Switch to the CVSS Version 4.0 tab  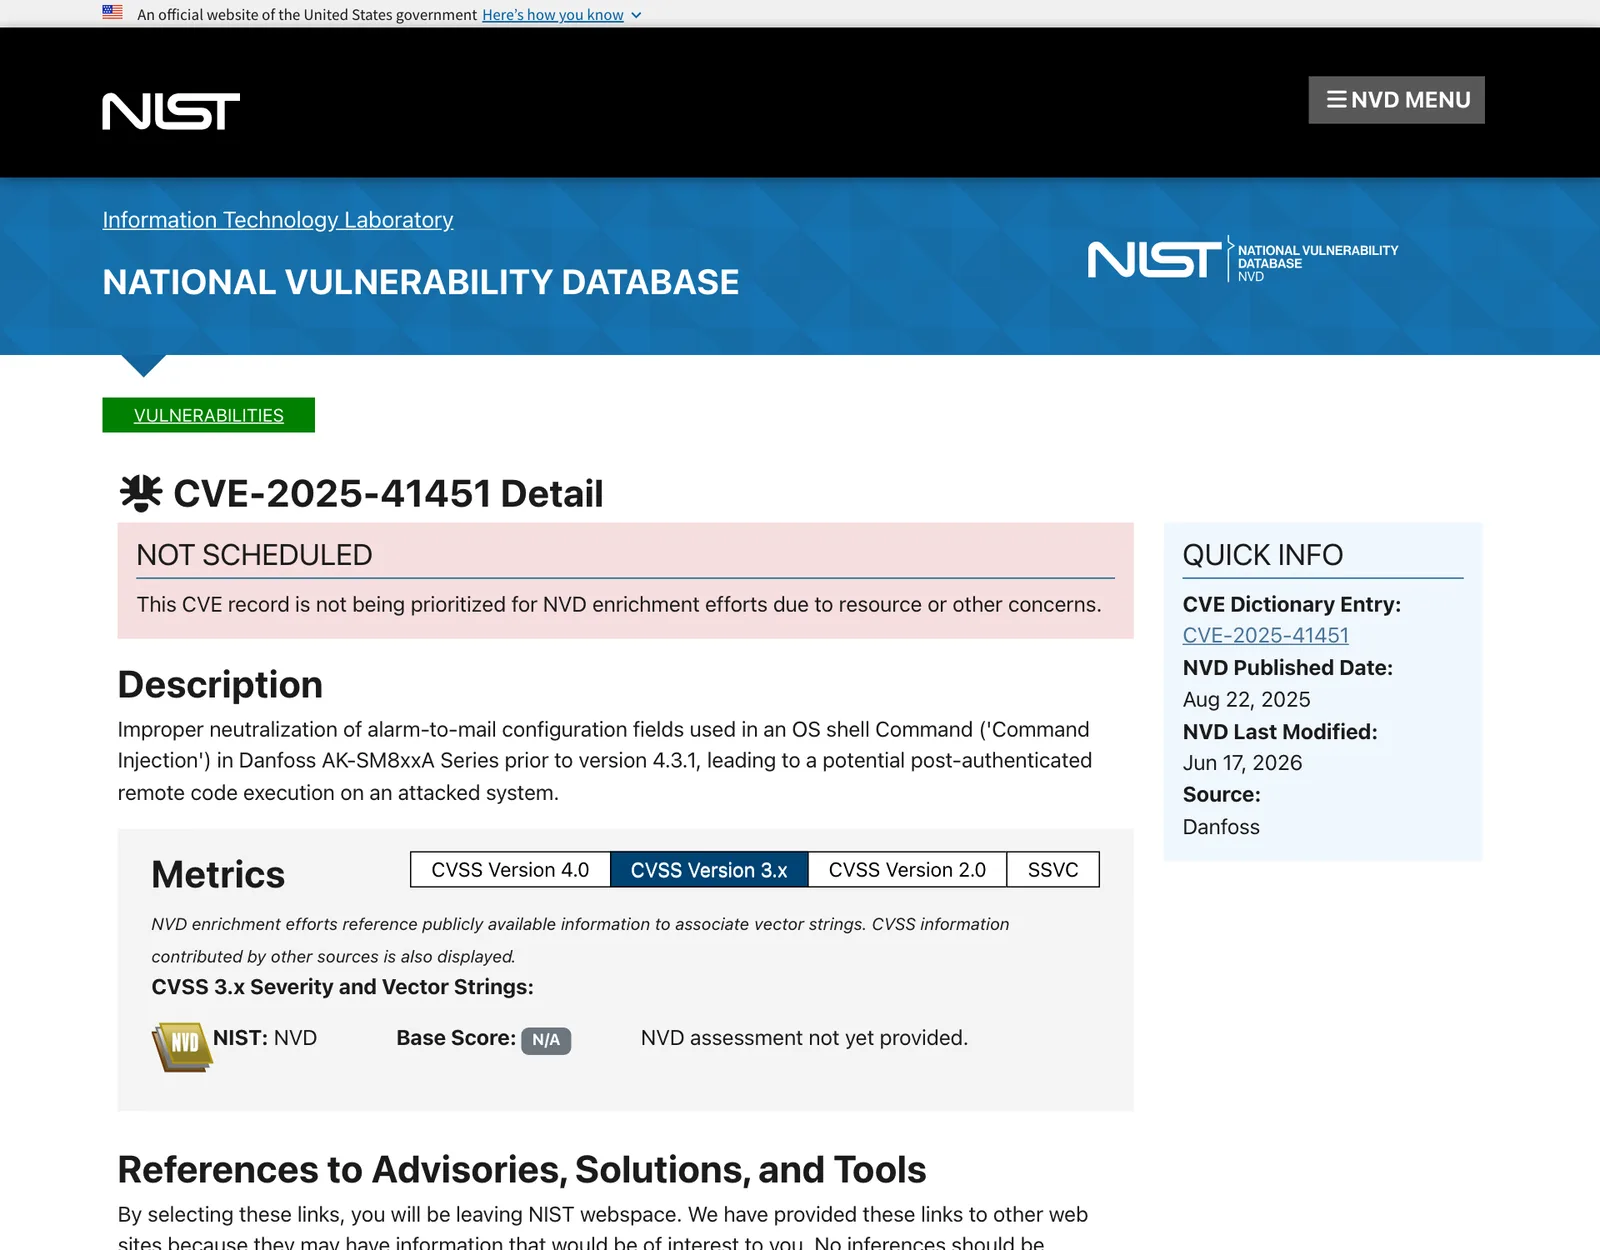tap(510, 870)
